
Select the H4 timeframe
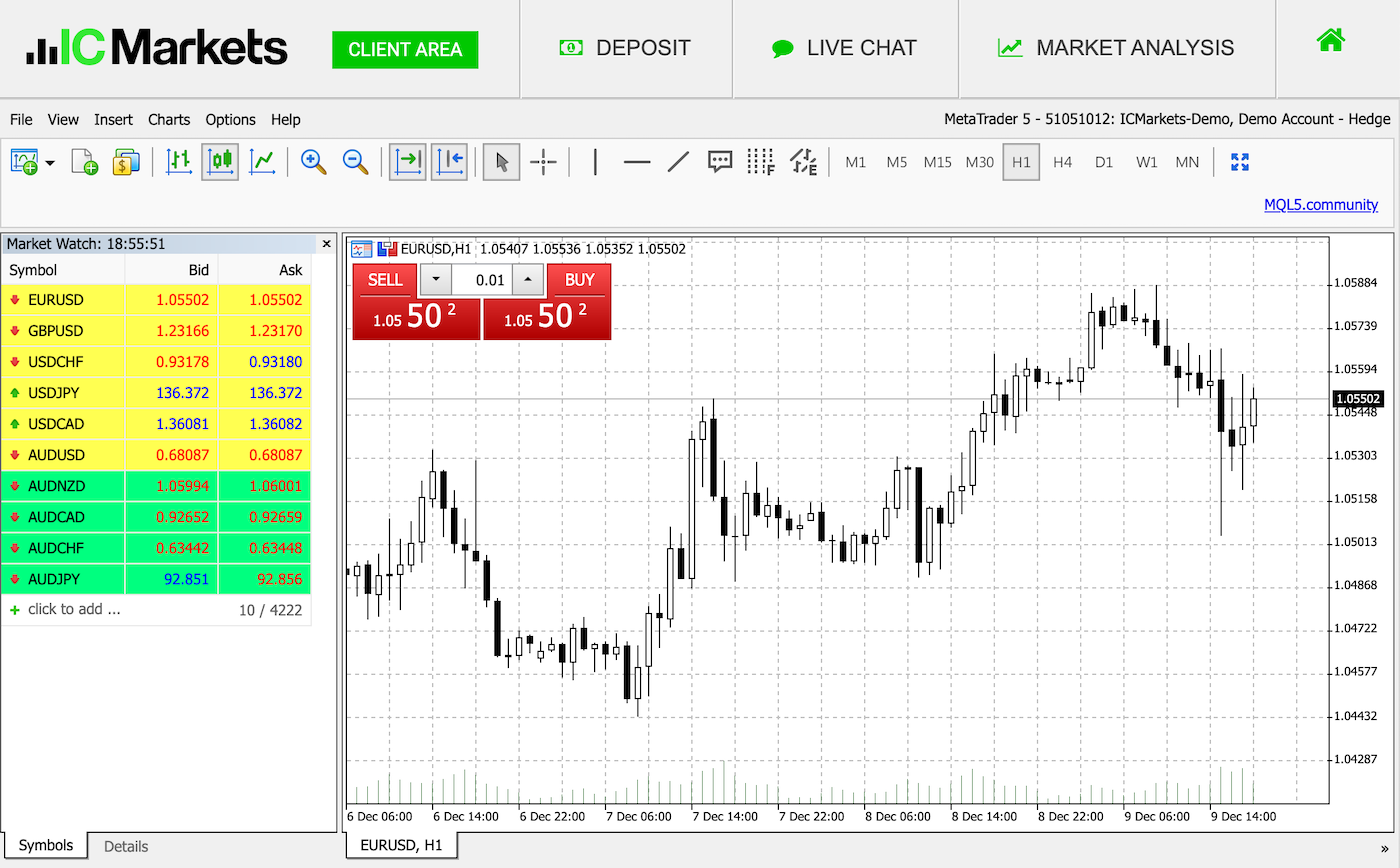(x=1062, y=162)
